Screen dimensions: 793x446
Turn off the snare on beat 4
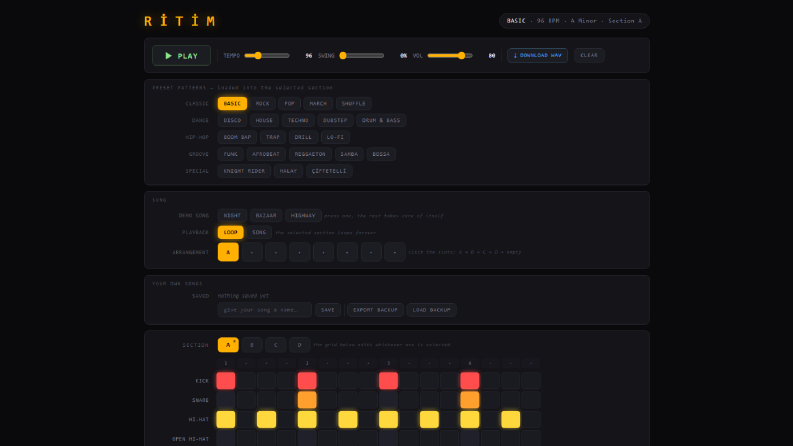(470, 400)
